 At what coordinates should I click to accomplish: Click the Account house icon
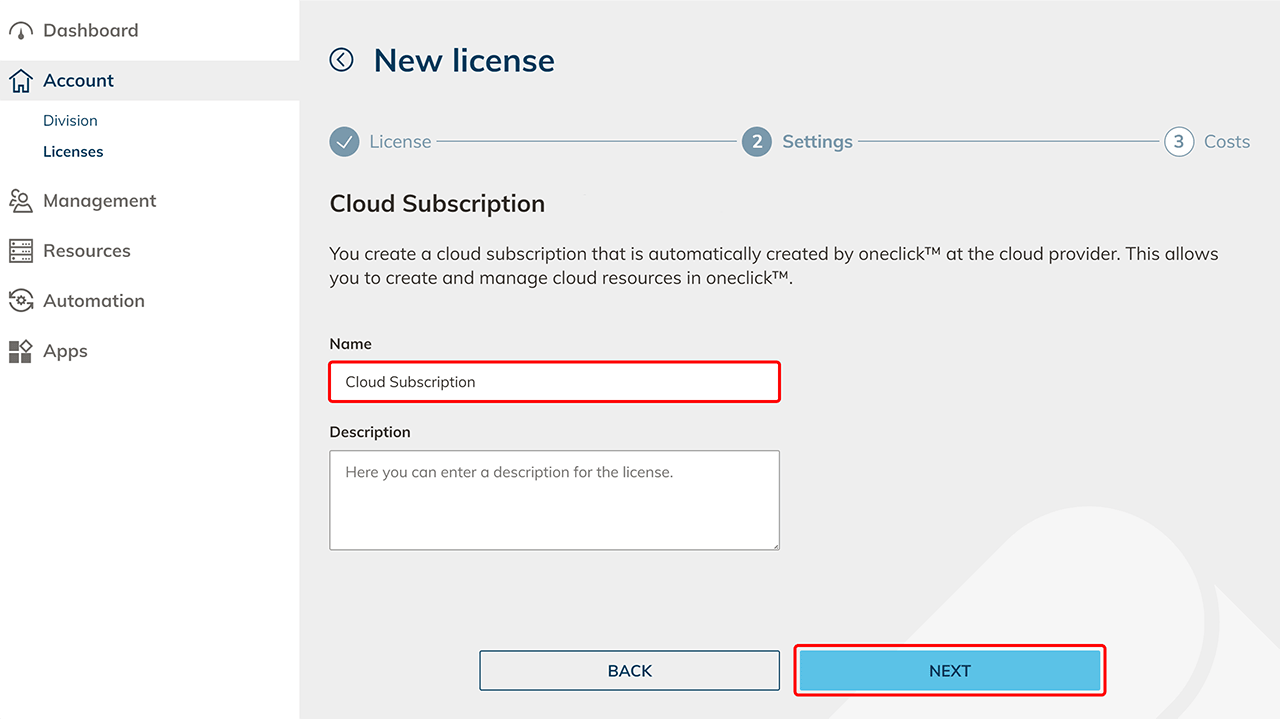(21, 81)
